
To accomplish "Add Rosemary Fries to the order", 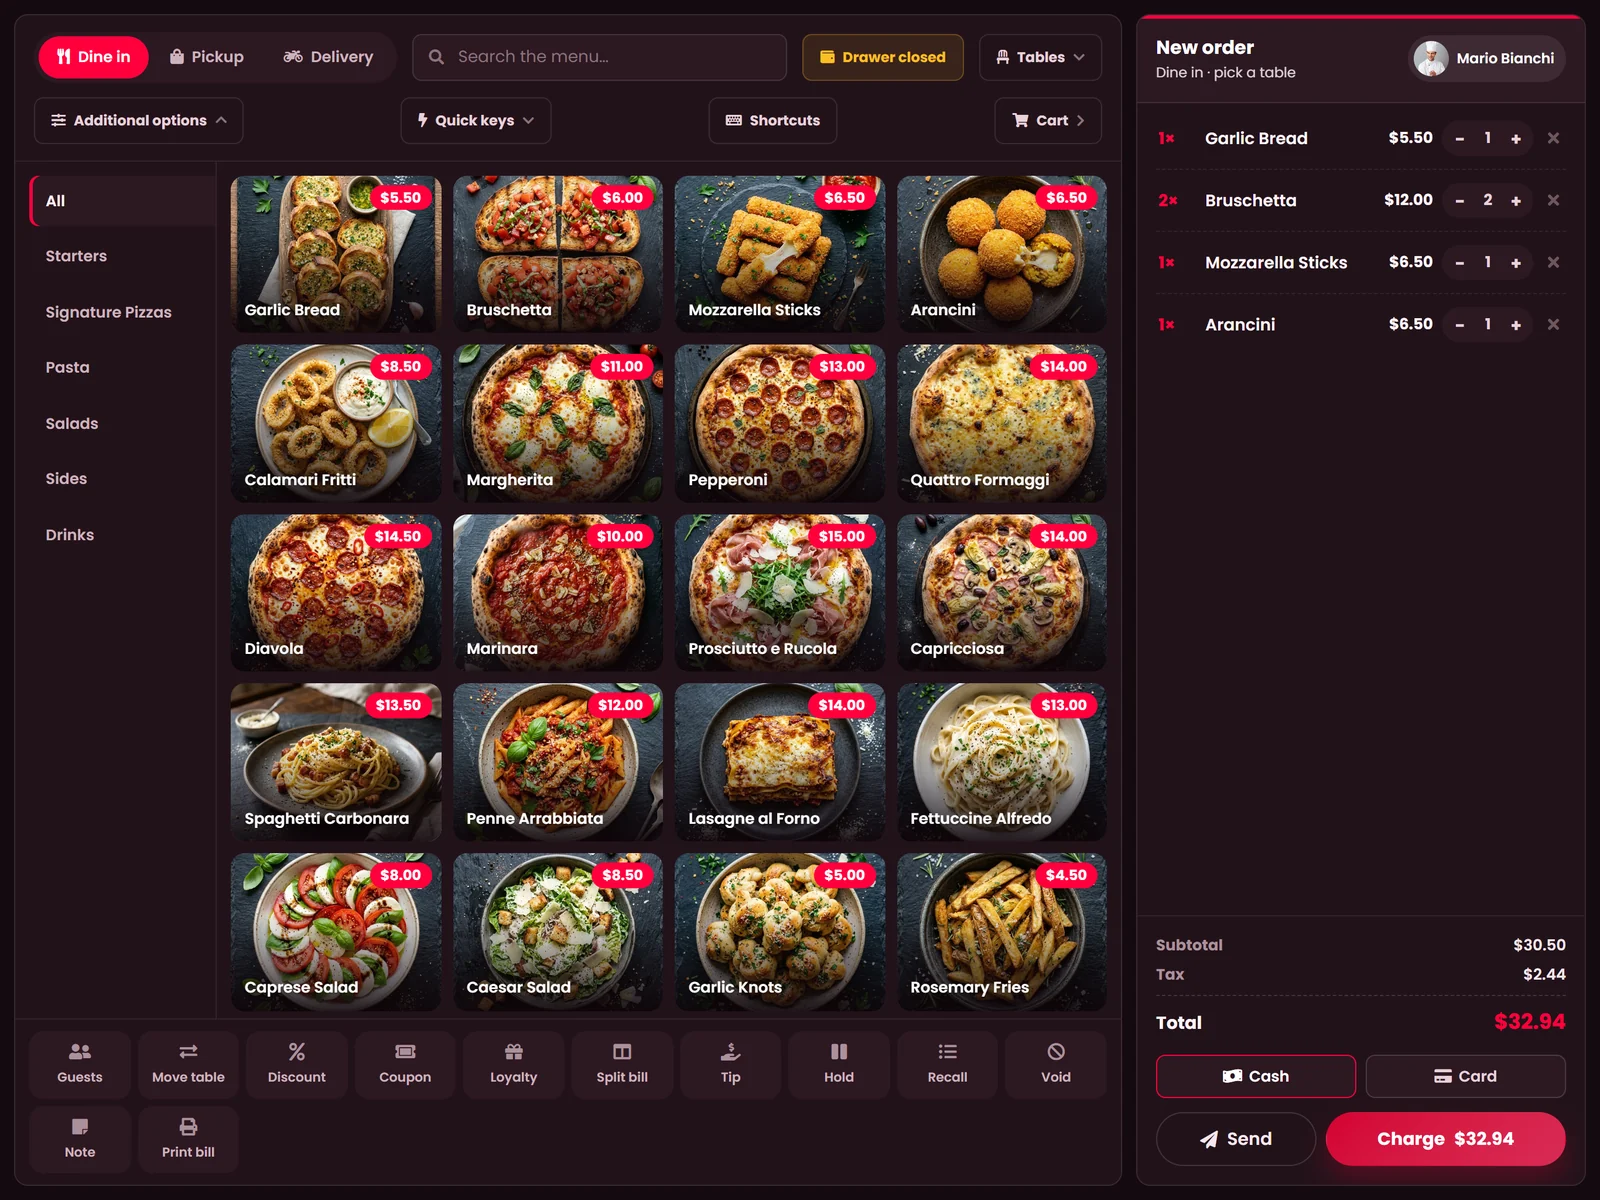I will tap(1002, 931).
